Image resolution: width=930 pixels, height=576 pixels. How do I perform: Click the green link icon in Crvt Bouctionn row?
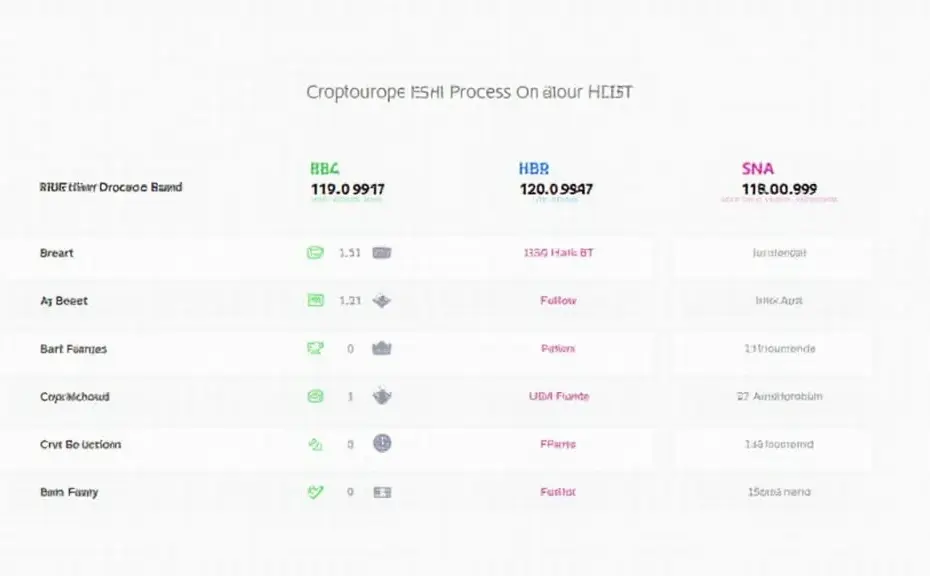(x=315, y=443)
